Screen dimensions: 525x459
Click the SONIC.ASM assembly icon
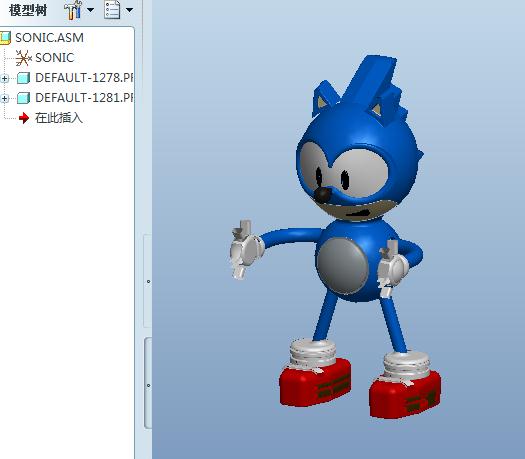(x=5, y=38)
